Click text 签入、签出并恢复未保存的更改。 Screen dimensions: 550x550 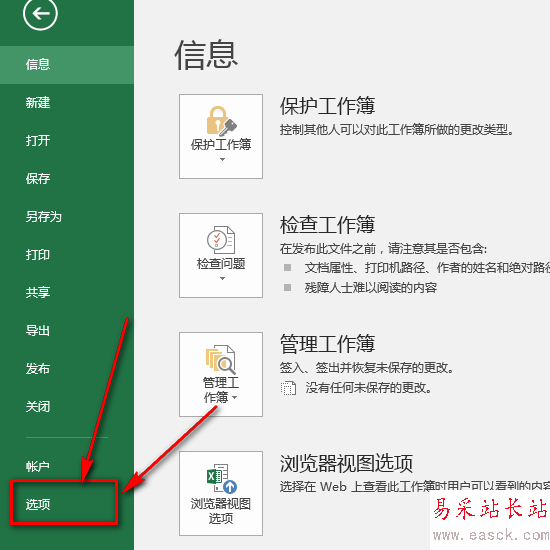(x=367, y=368)
